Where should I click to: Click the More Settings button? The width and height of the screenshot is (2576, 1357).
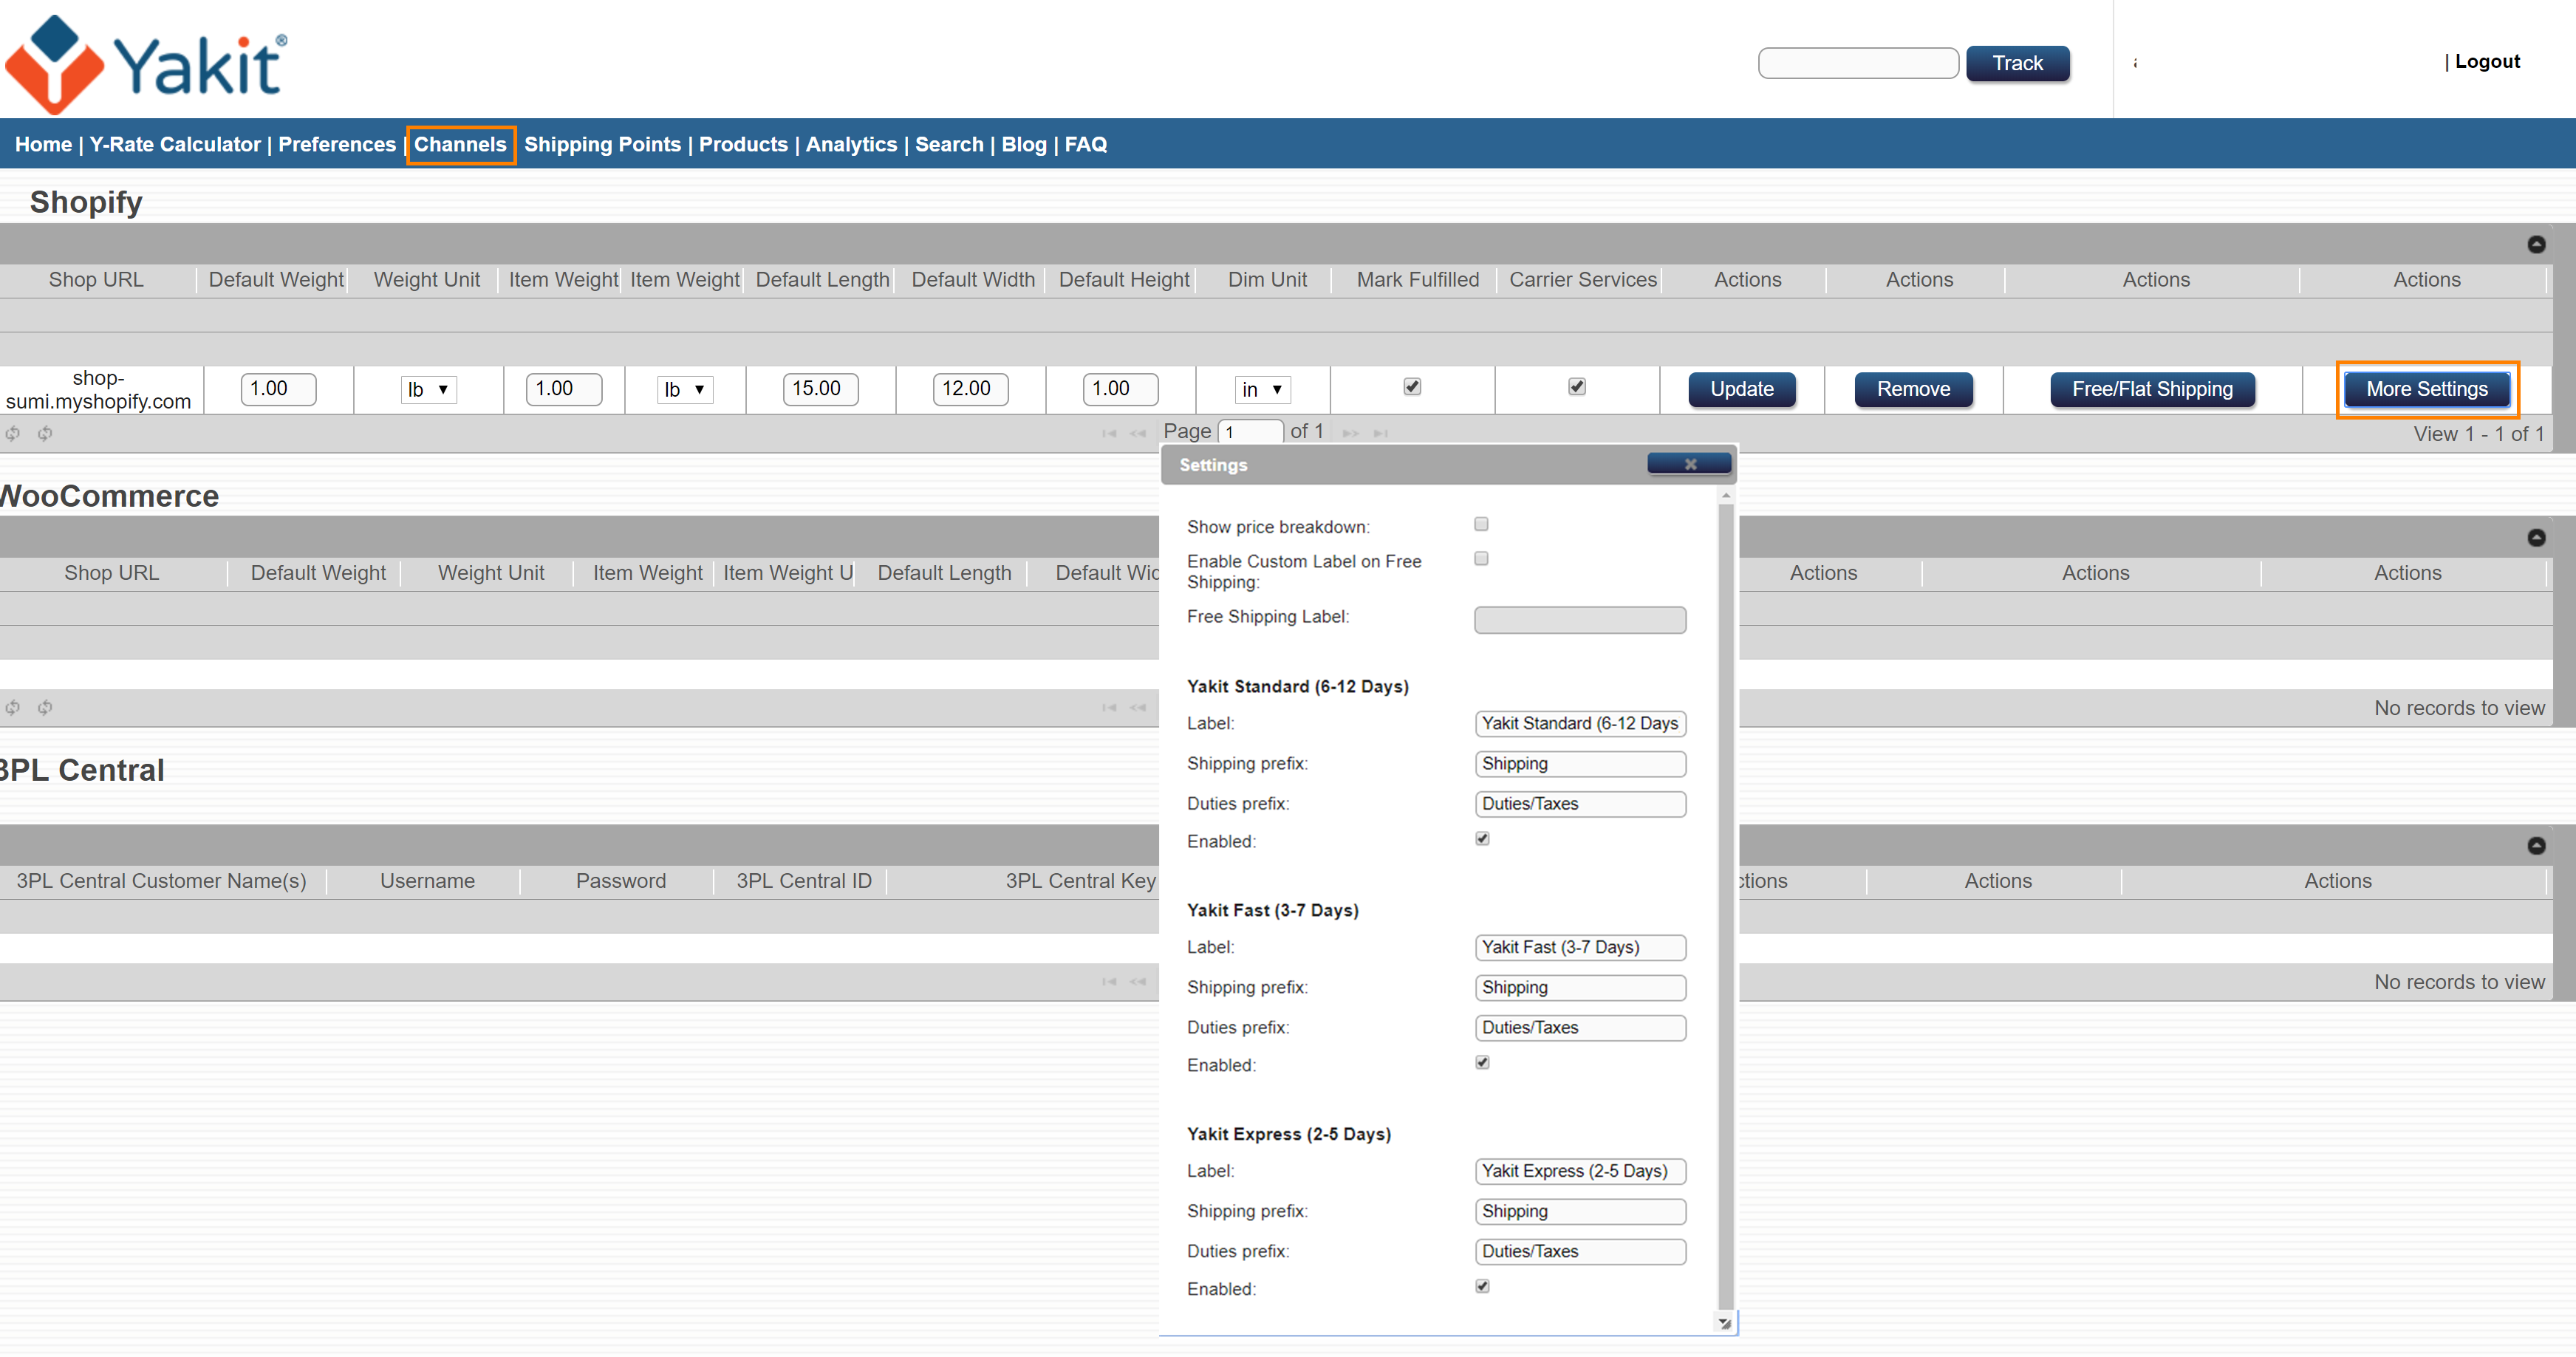click(x=2426, y=390)
